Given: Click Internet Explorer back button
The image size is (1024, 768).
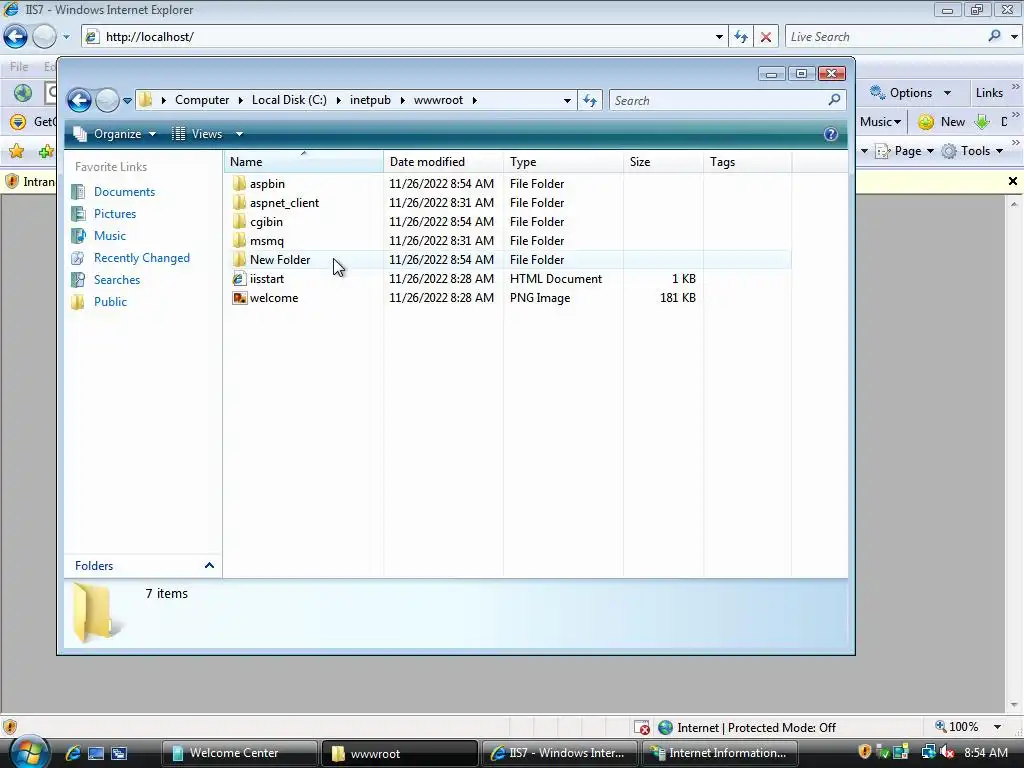Looking at the screenshot, I should [16, 37].
